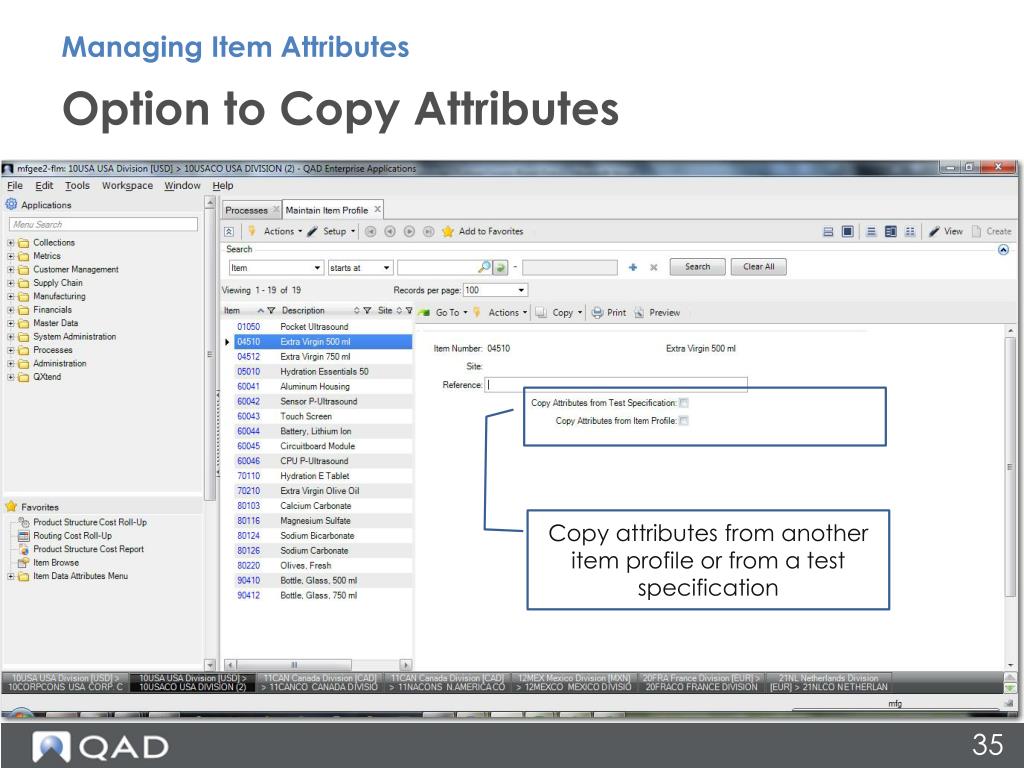This screenshot has width=1024, height=768.
Task: Expand the Manufacturing folder
Action: coord(10,296)
